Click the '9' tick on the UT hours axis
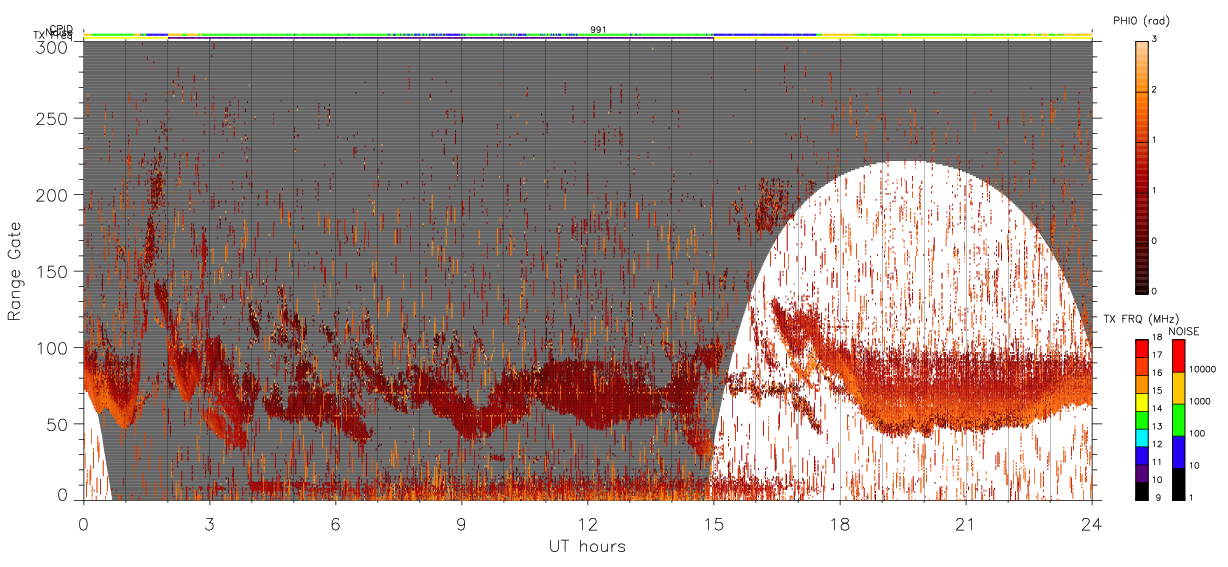This screenshot has width=1228, height=567. pos(462,523)
